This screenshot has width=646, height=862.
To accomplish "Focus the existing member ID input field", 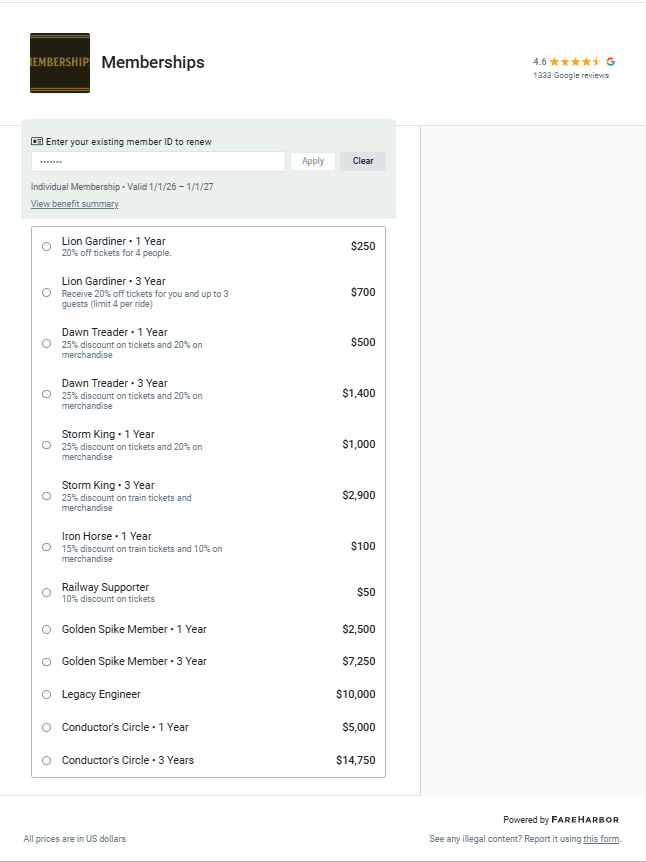I will (x=158, y=161).
